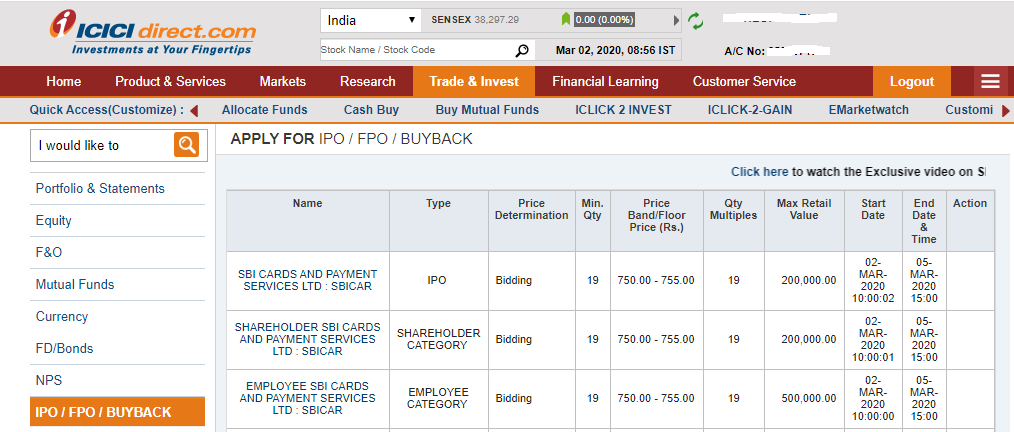
Task: Open the hamburger menu icon
Action: [990, 81]
